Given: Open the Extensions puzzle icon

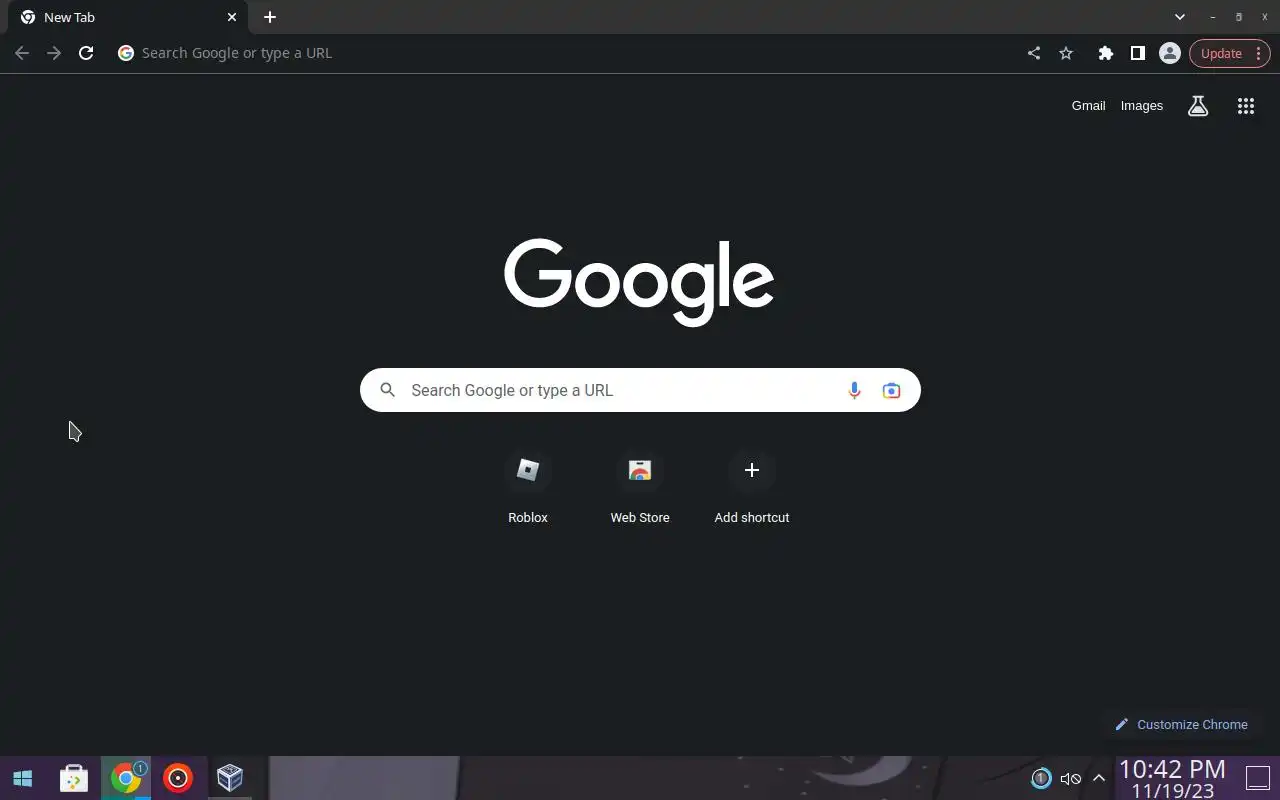Looking at the screenshot, I should pos(1105,53).
